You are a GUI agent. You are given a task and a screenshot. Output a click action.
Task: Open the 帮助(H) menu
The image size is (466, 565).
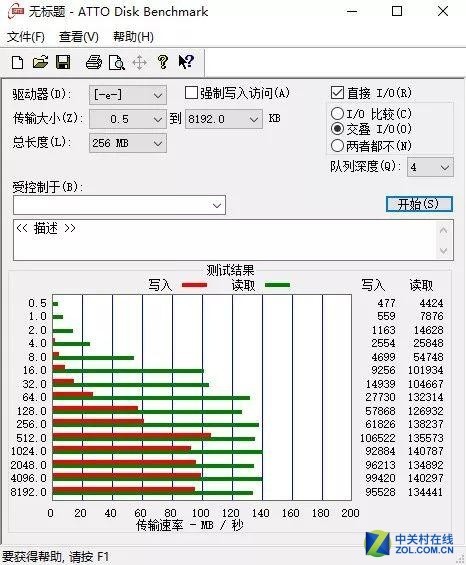133,37
